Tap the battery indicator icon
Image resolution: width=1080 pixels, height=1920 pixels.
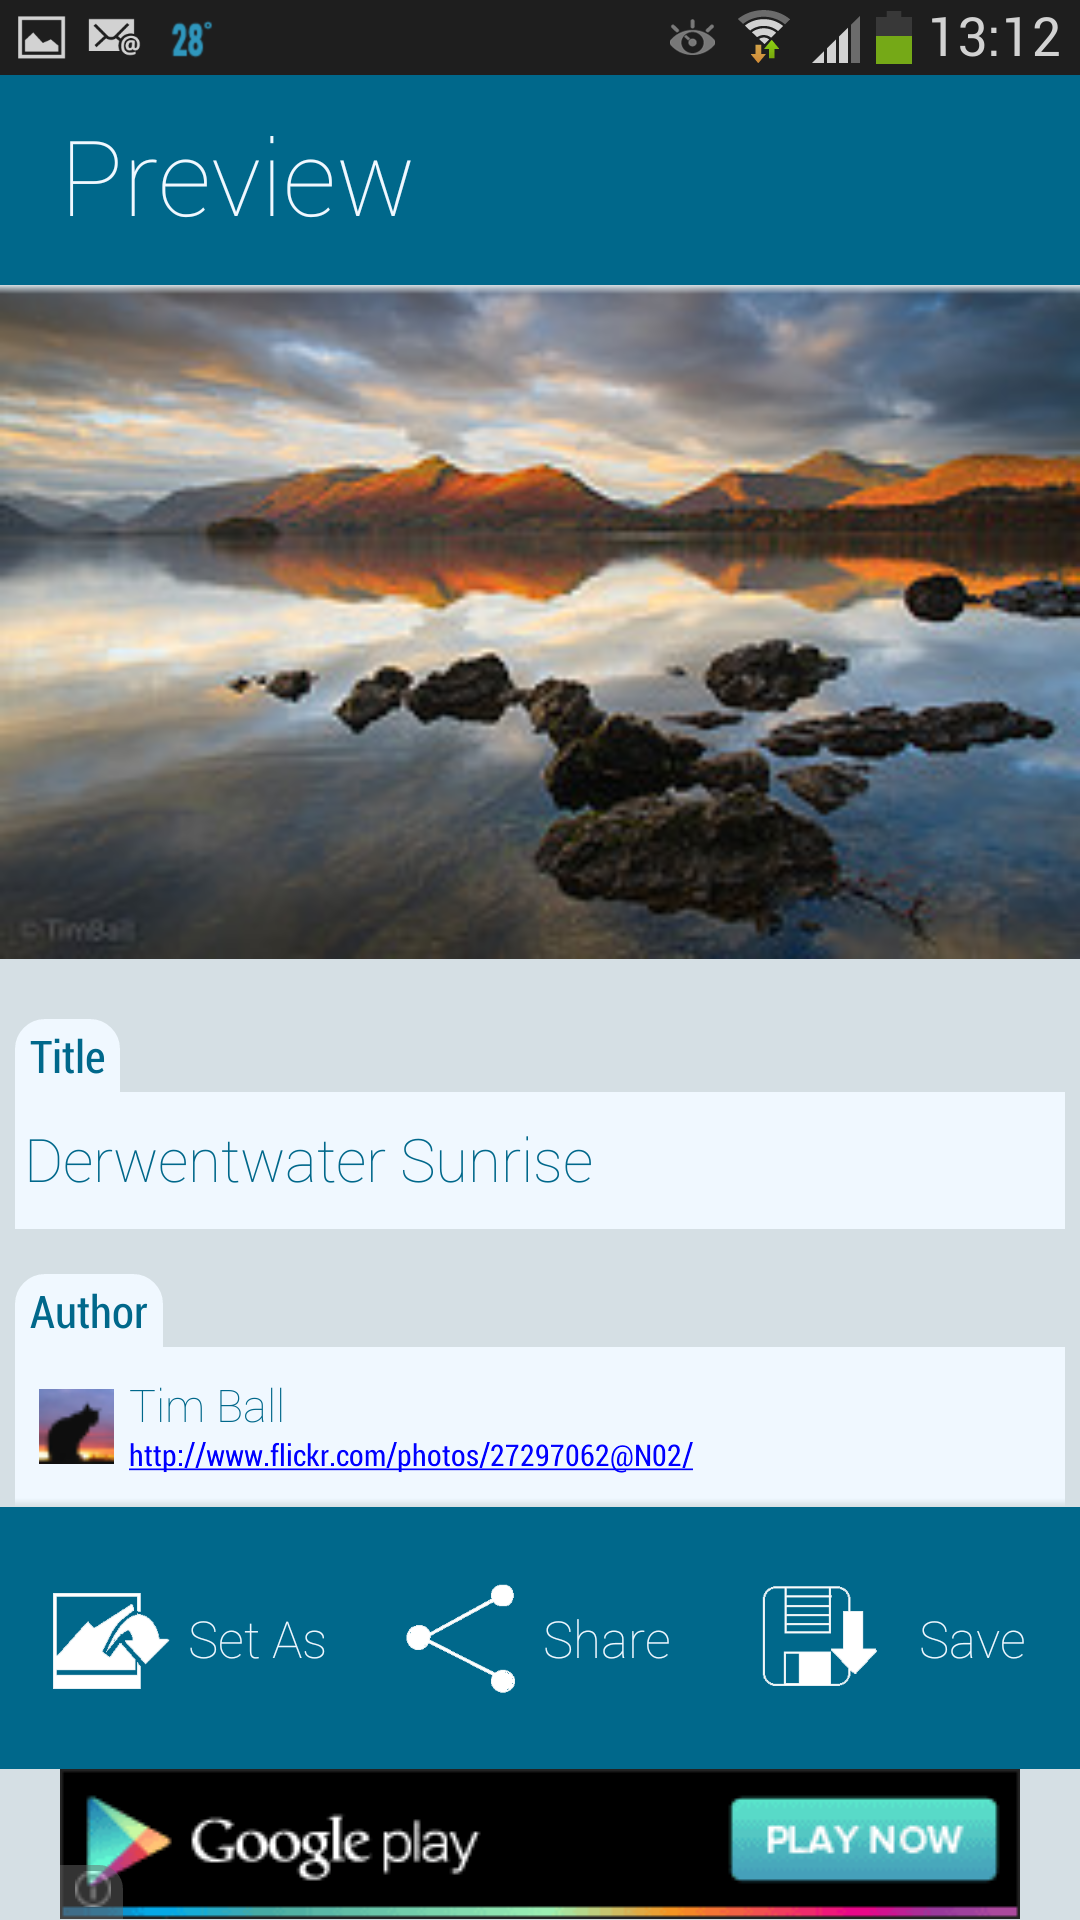893,38
